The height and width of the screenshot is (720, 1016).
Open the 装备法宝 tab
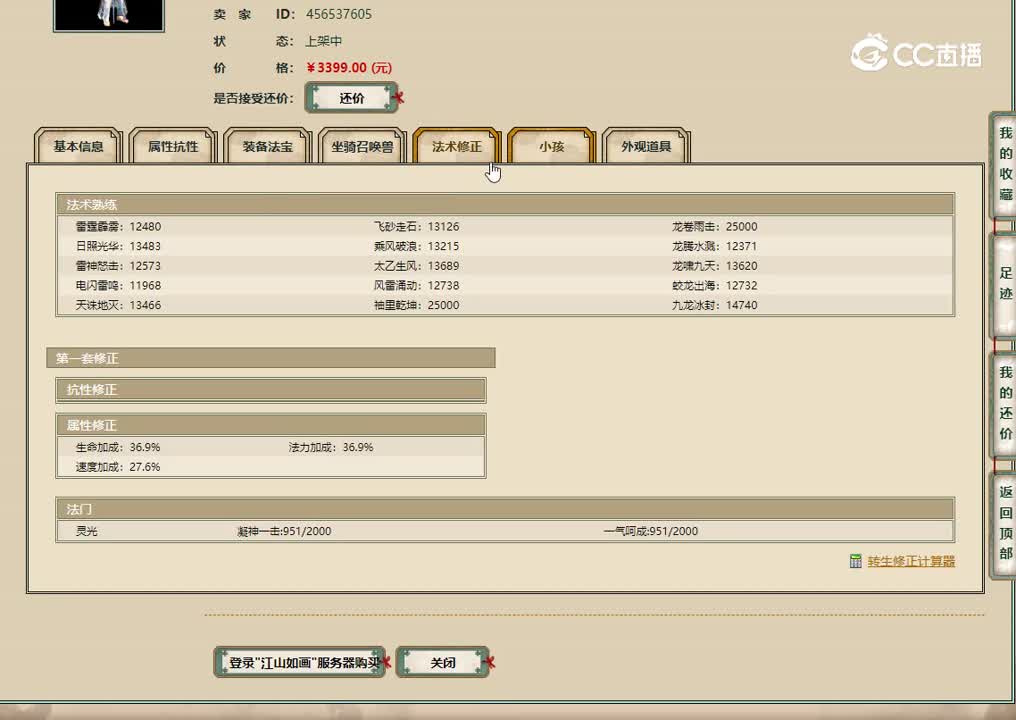coord(267,146)
